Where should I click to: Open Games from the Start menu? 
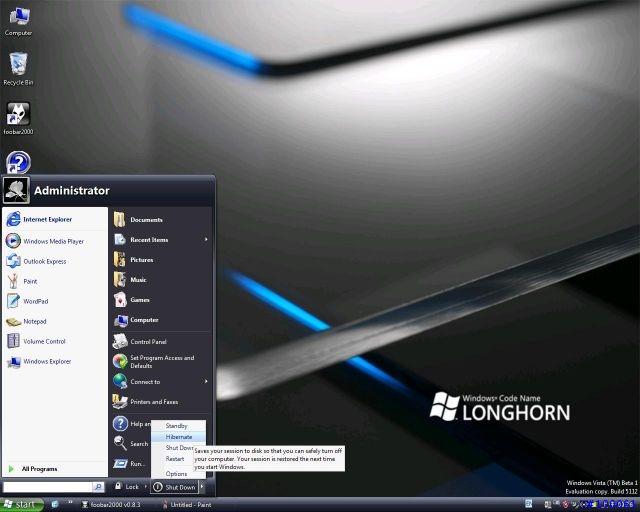[161, 300]
